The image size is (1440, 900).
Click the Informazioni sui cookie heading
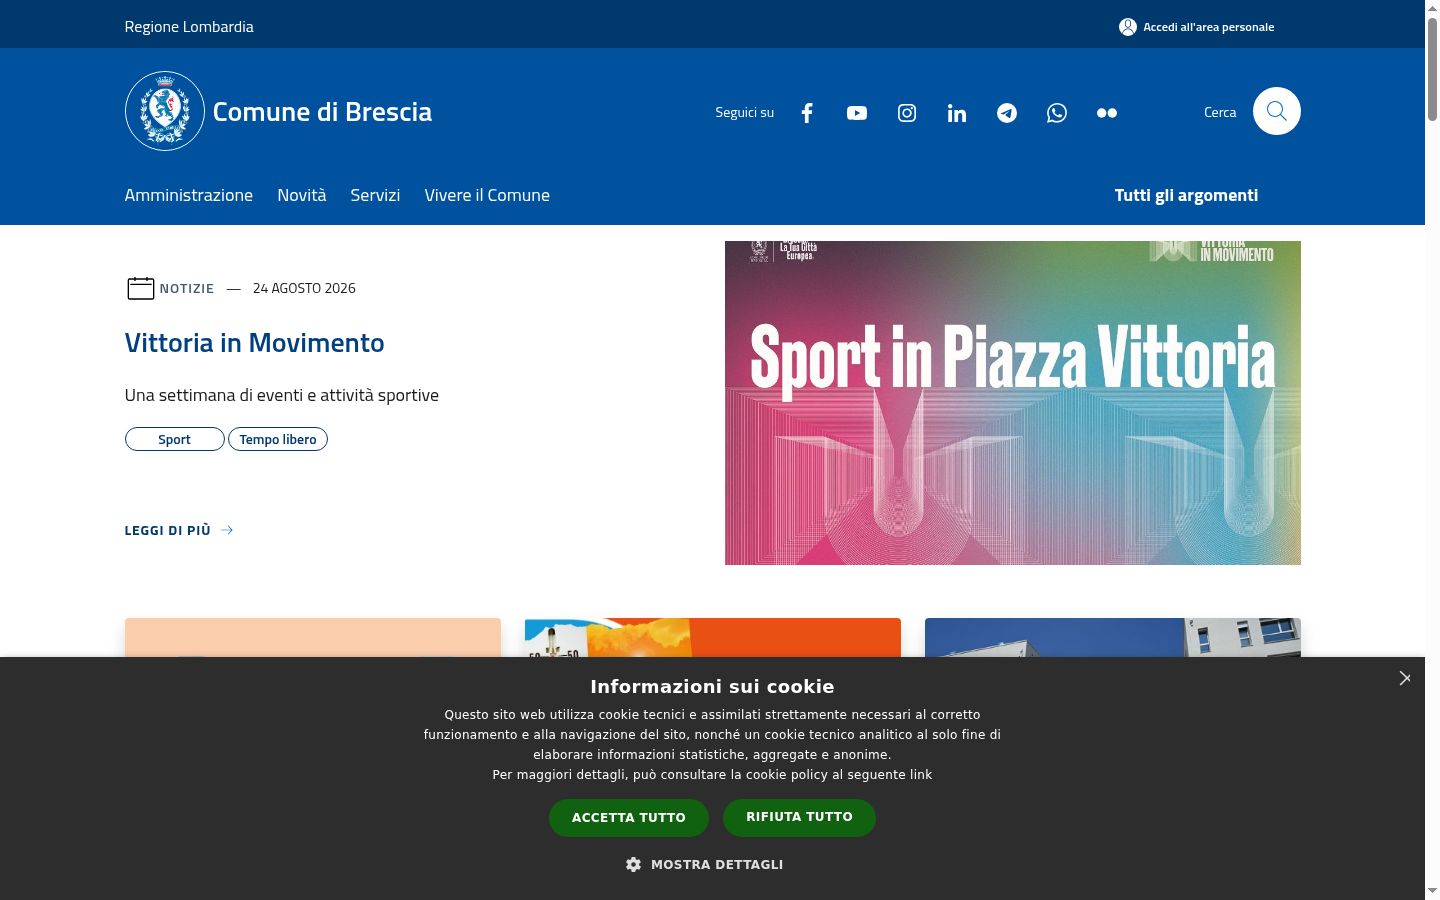point(712,686)
